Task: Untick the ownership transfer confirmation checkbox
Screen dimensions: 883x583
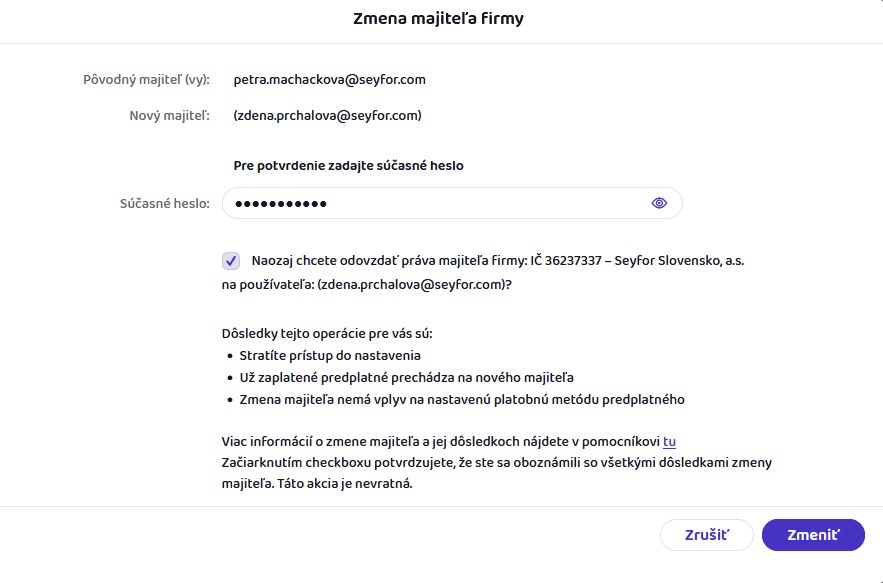Action: pyautogui.click(x=231, y=261)
